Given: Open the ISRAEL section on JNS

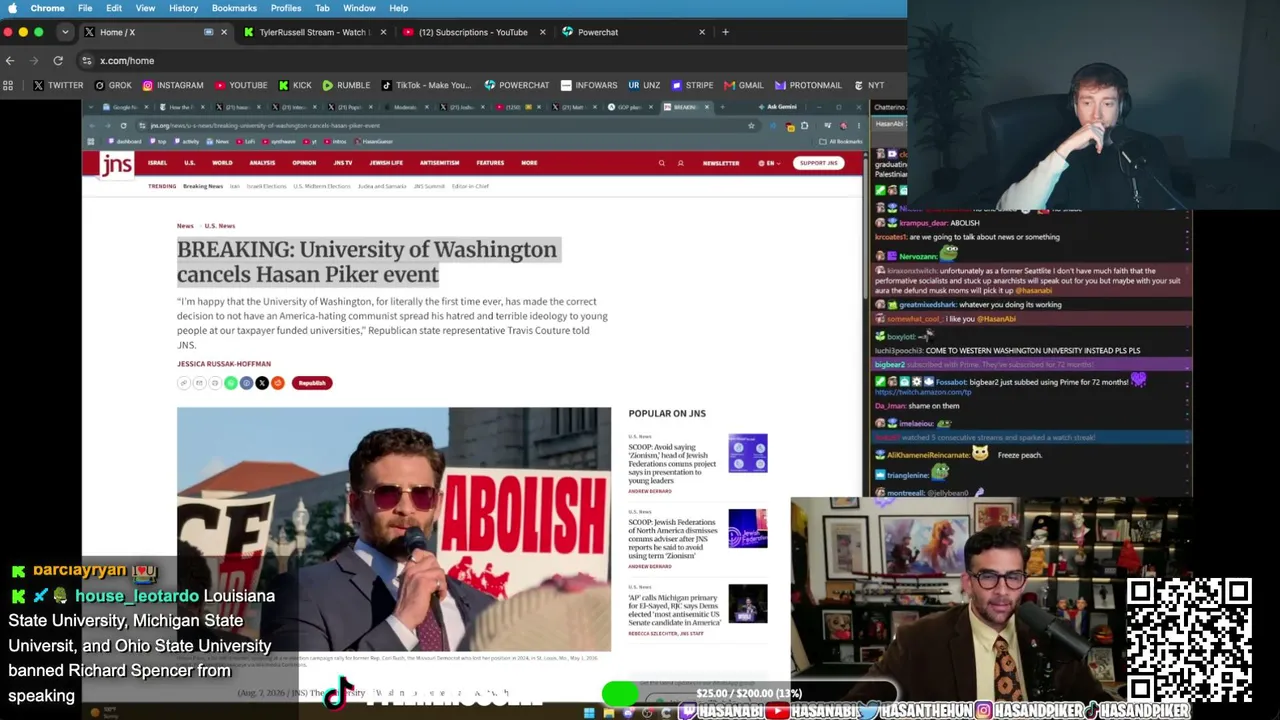Looking at the screenshot, I should (x=157, y=163).
